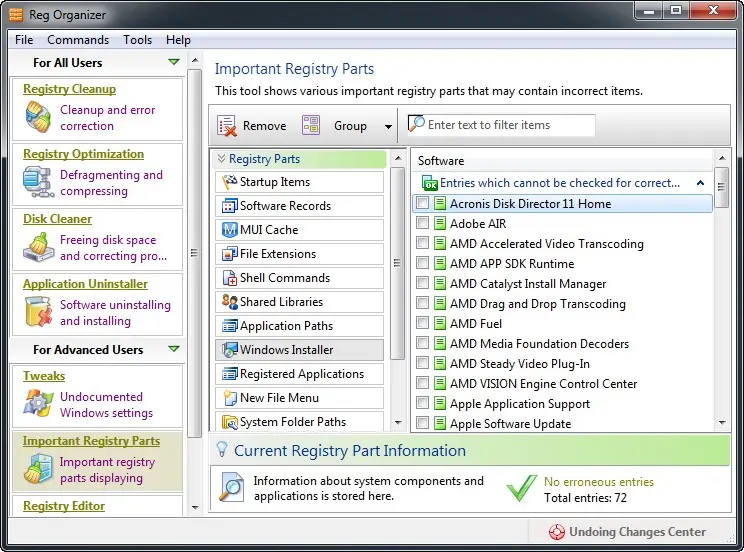Image resolution: width=744 pixels, height=552 pixels.
Task: Click the Important Registry Parts sidebar icon
Action: click(38, 468)
